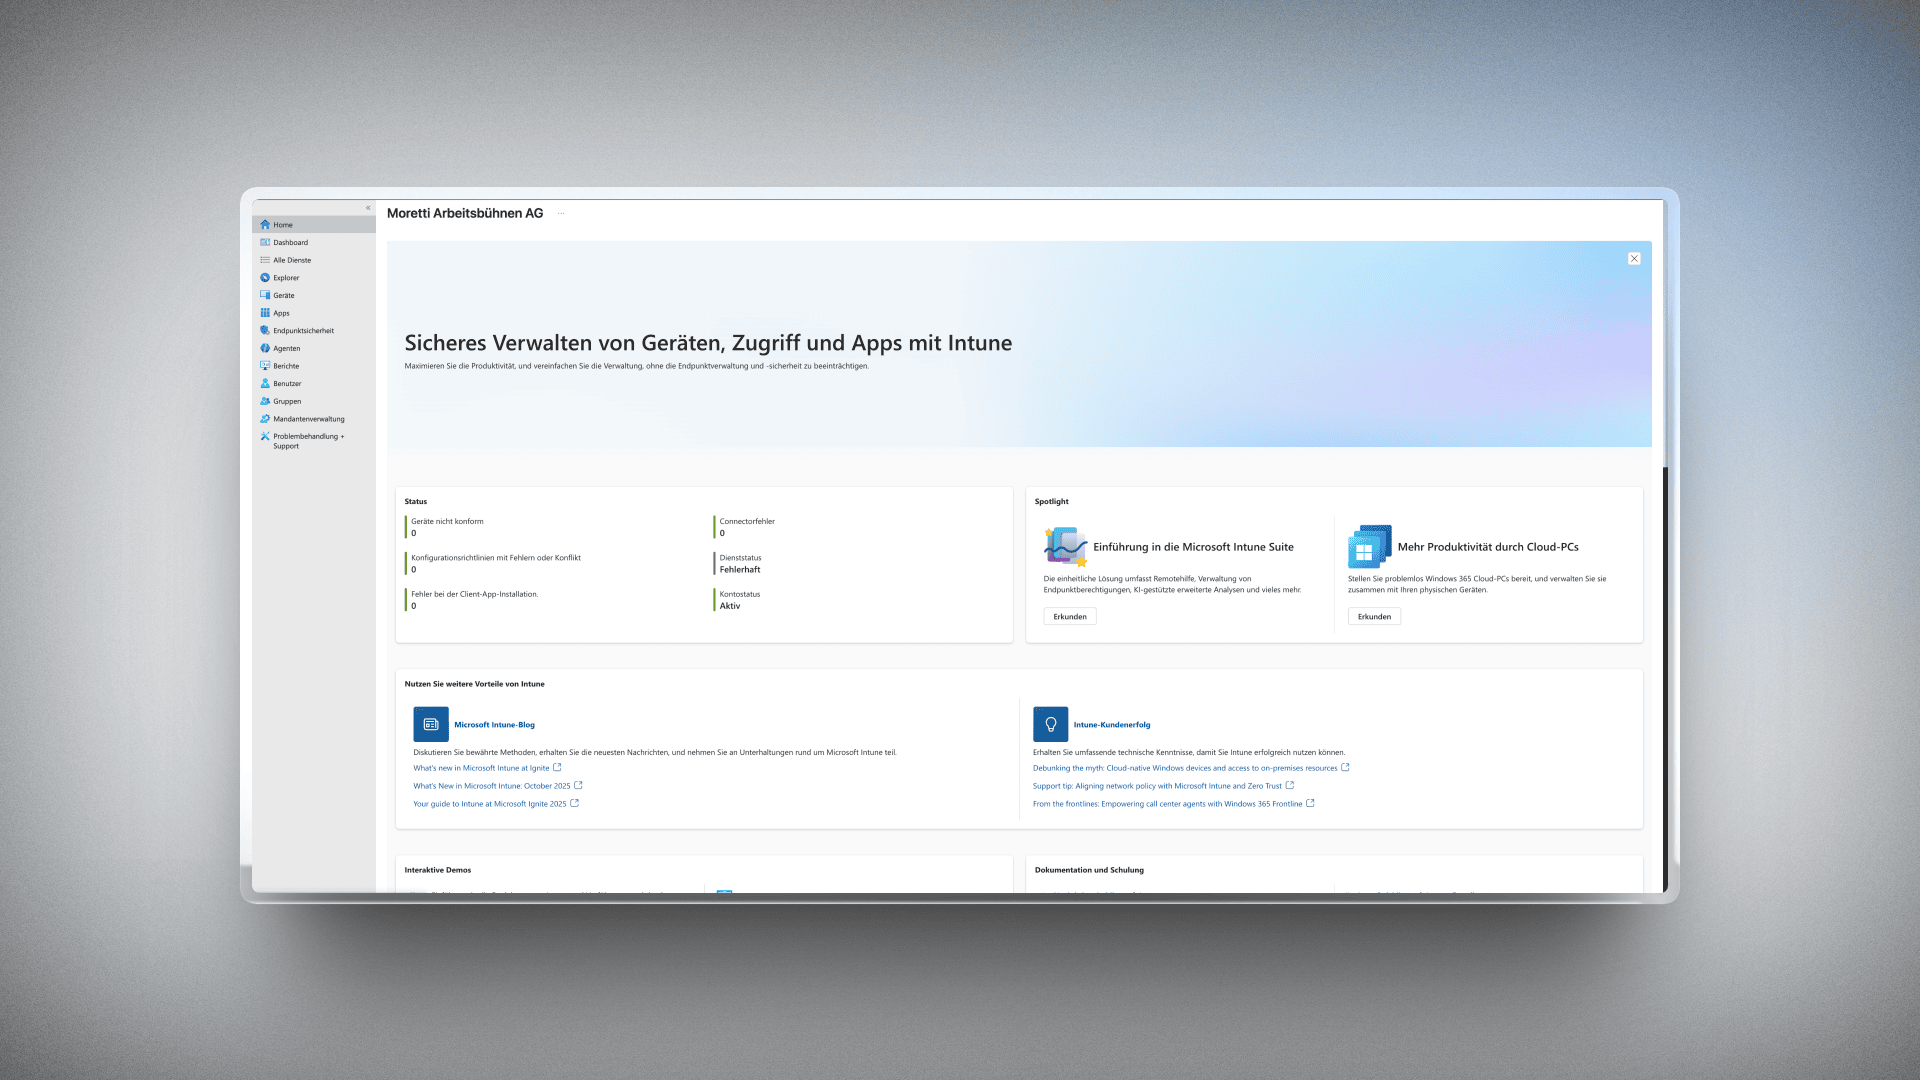
Task: Click Erkunden under Cloud-PCs
Action: pyautogui.click(x=1374, y=617)
